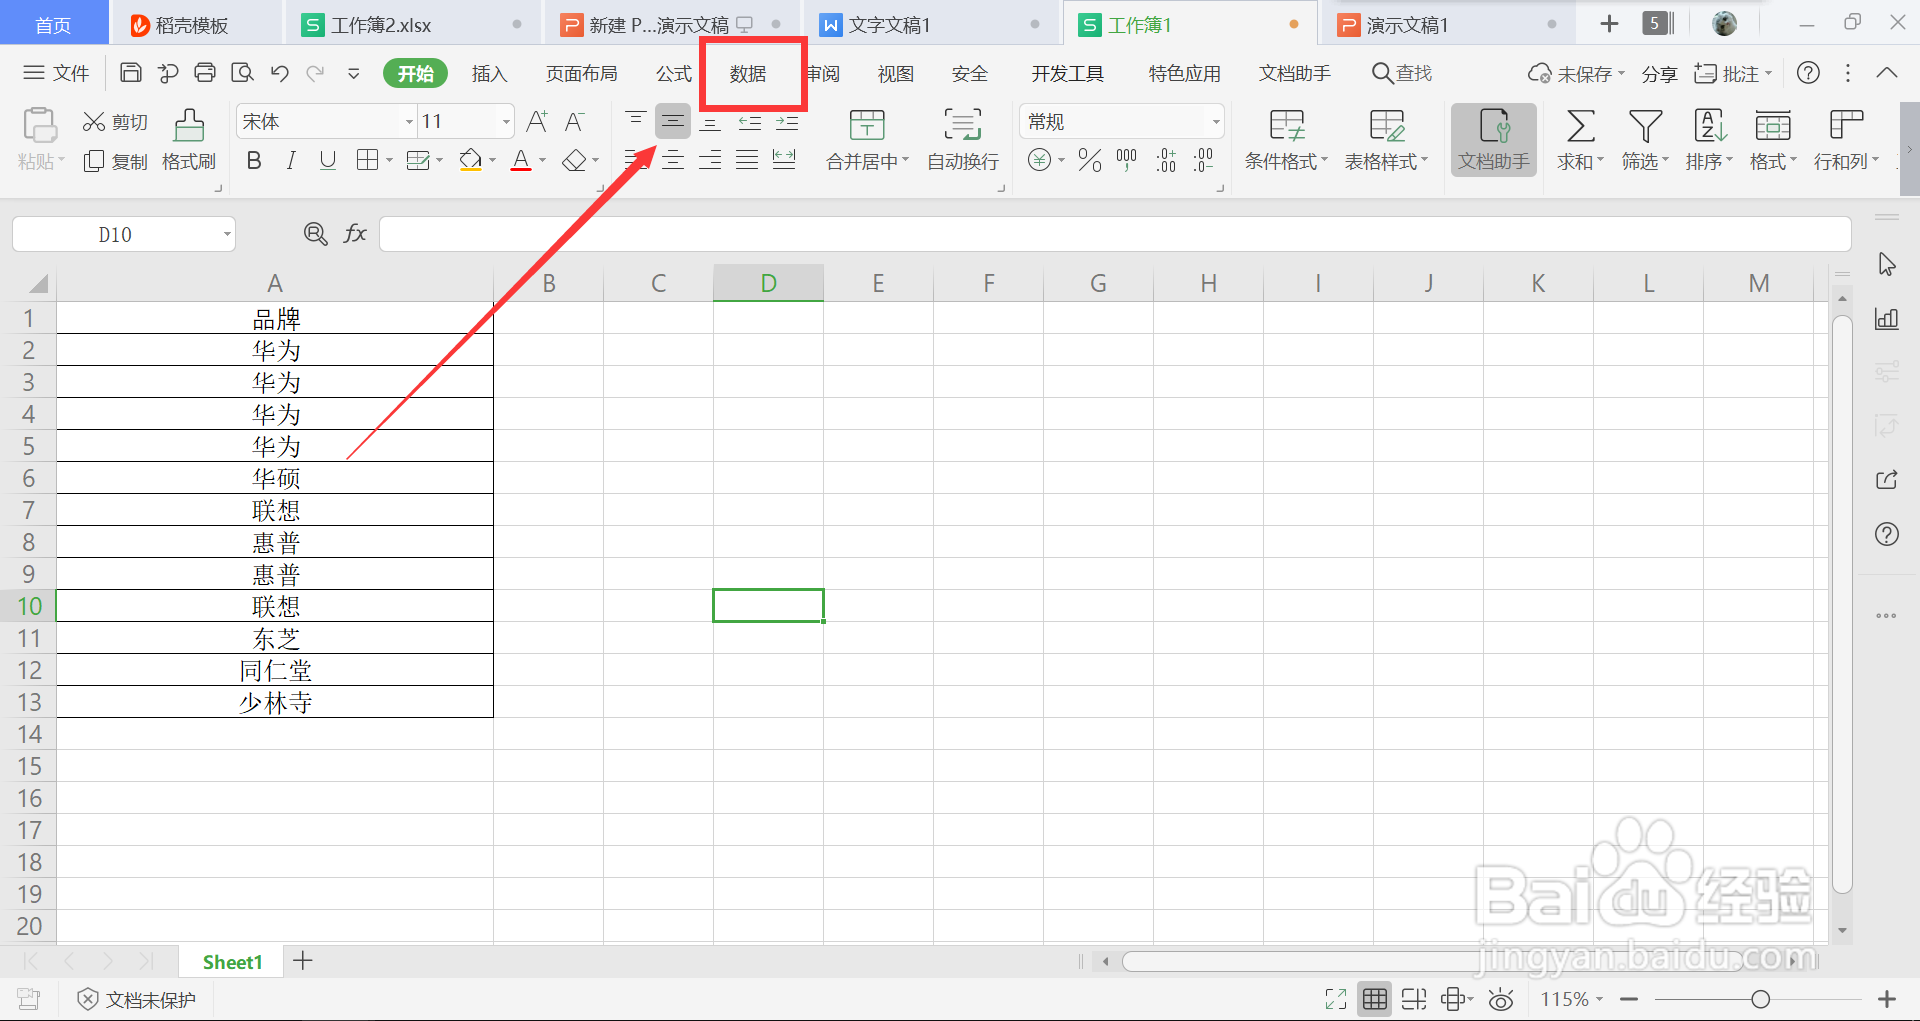
Task: Select the Sheet1 sheet tab
Action: (x=232, y=962)
